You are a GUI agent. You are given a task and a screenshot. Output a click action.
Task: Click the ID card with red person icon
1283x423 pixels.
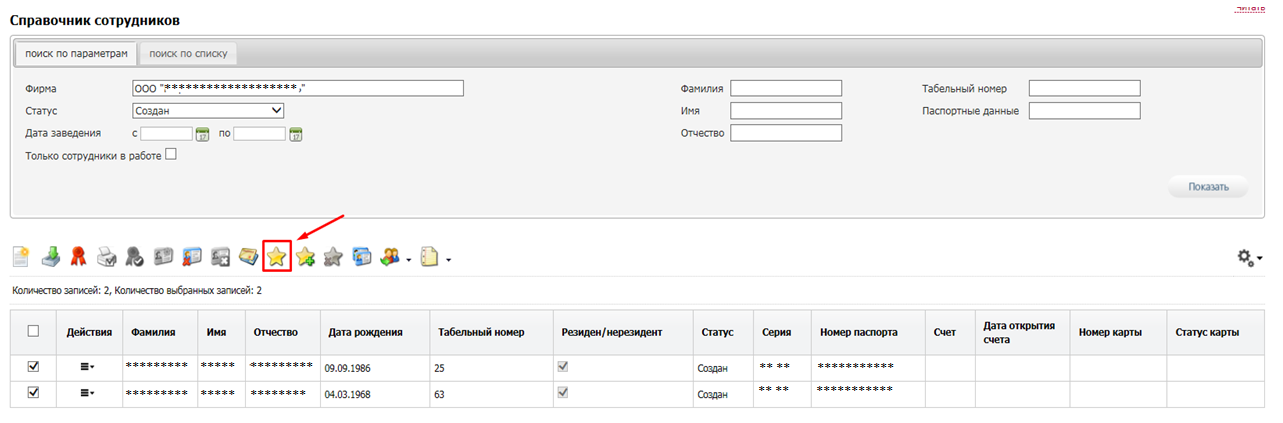192,257
